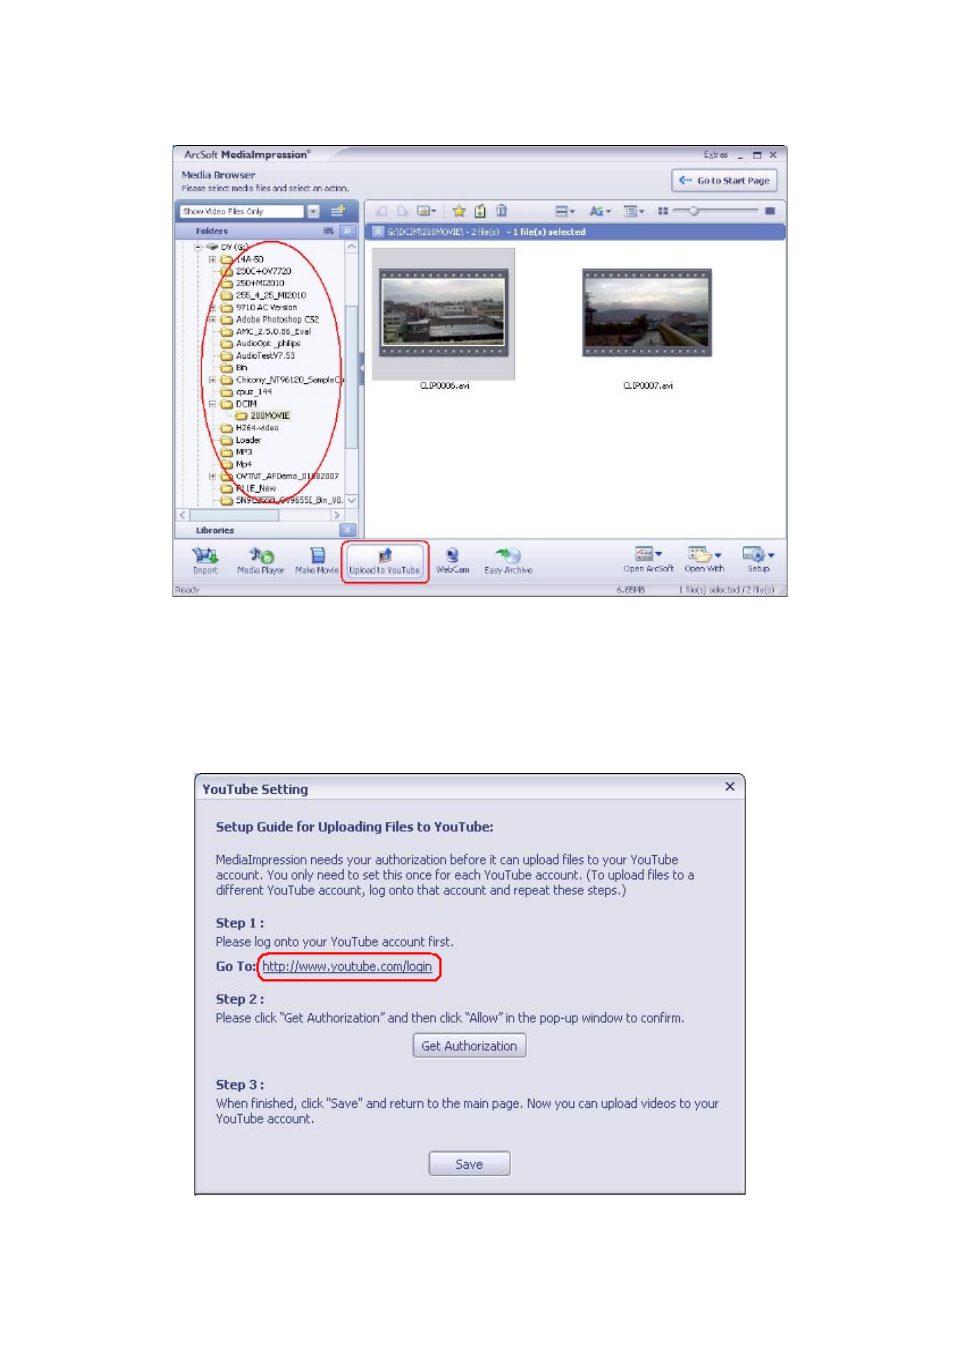The height and width of the screenshot is (1350, 954).
Task: Open the WebCam capture tool
Action: pos(452,561)
